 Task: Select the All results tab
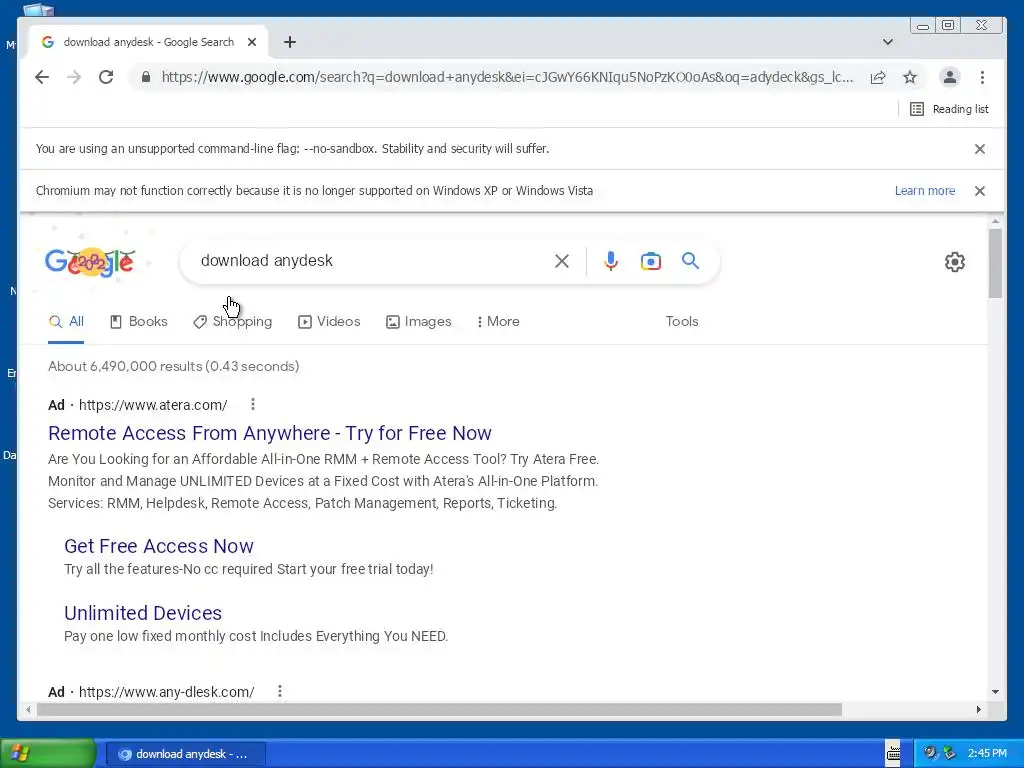[66, 321]
